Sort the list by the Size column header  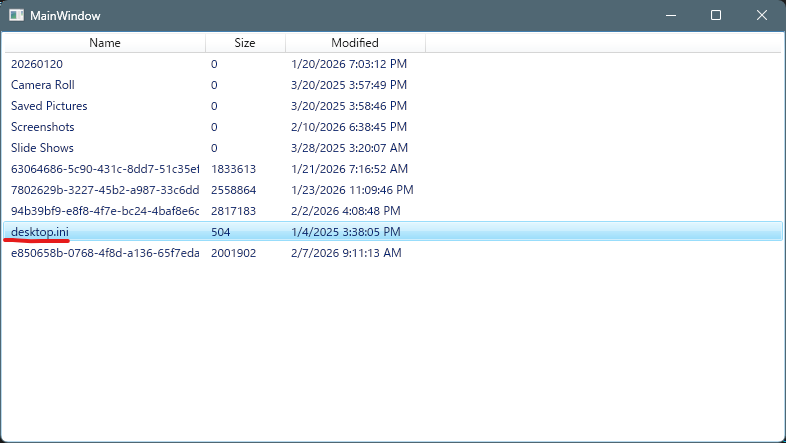(245, 43)
